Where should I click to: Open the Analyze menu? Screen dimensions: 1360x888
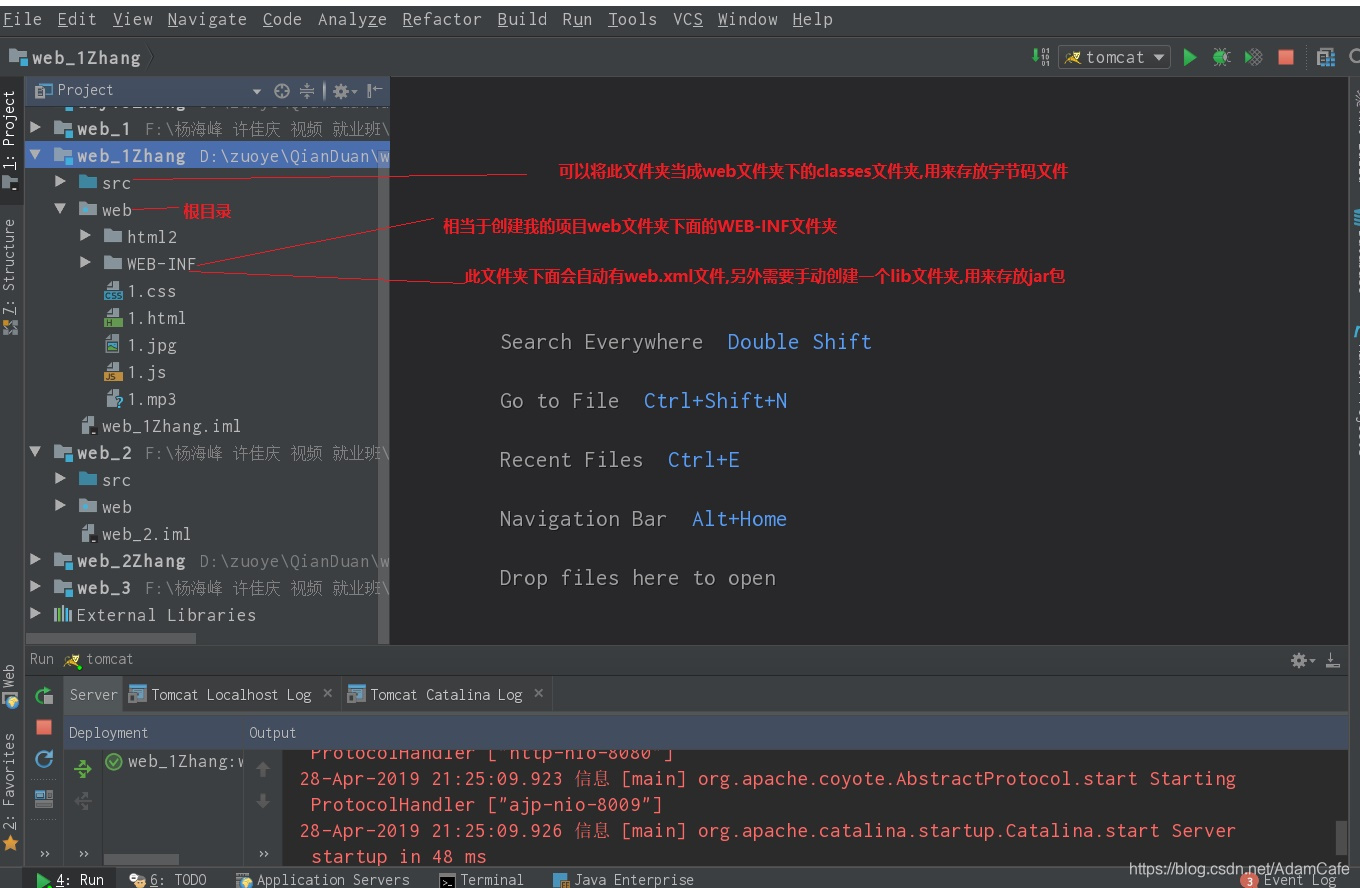[352, 19]
